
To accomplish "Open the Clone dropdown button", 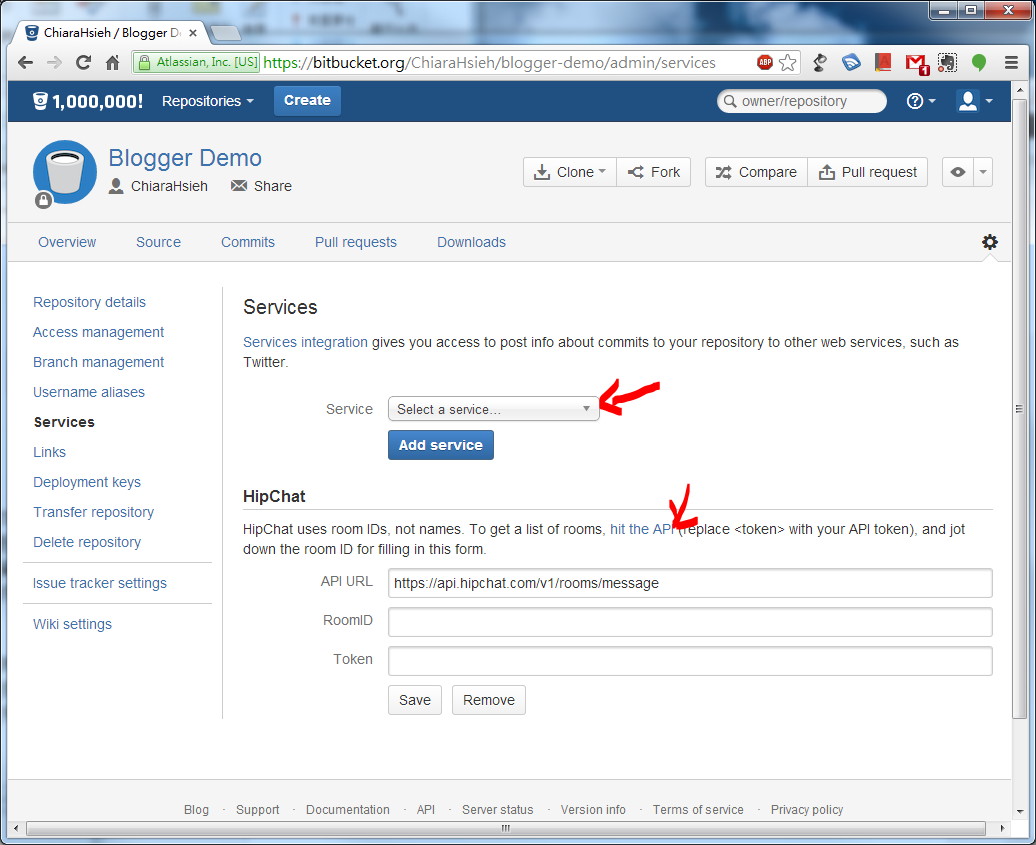I will (570, 172).
